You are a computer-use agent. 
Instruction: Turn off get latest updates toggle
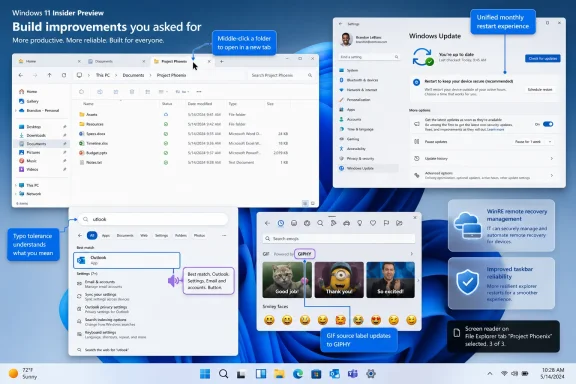(x=548, y=124)
